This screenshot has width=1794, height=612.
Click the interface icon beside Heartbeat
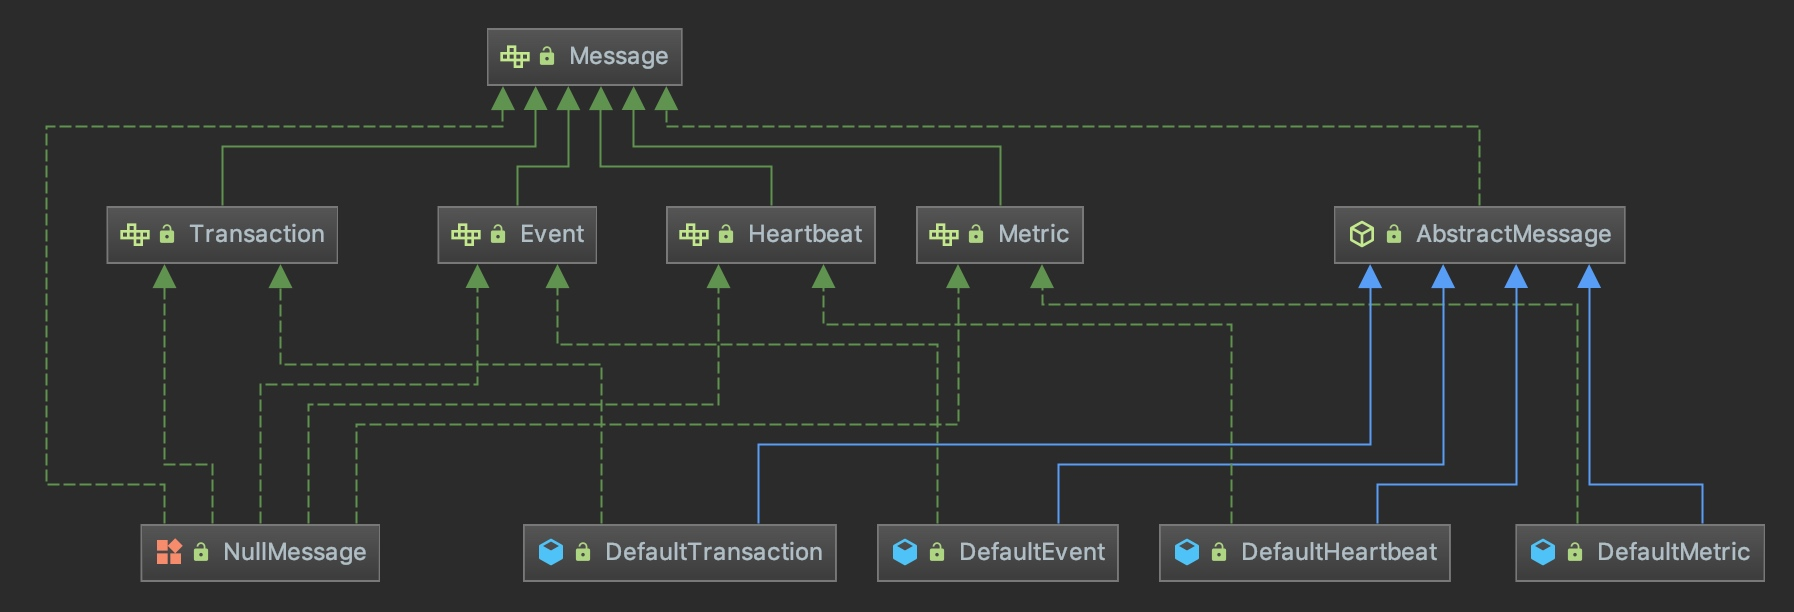click(x=694, y=235)
